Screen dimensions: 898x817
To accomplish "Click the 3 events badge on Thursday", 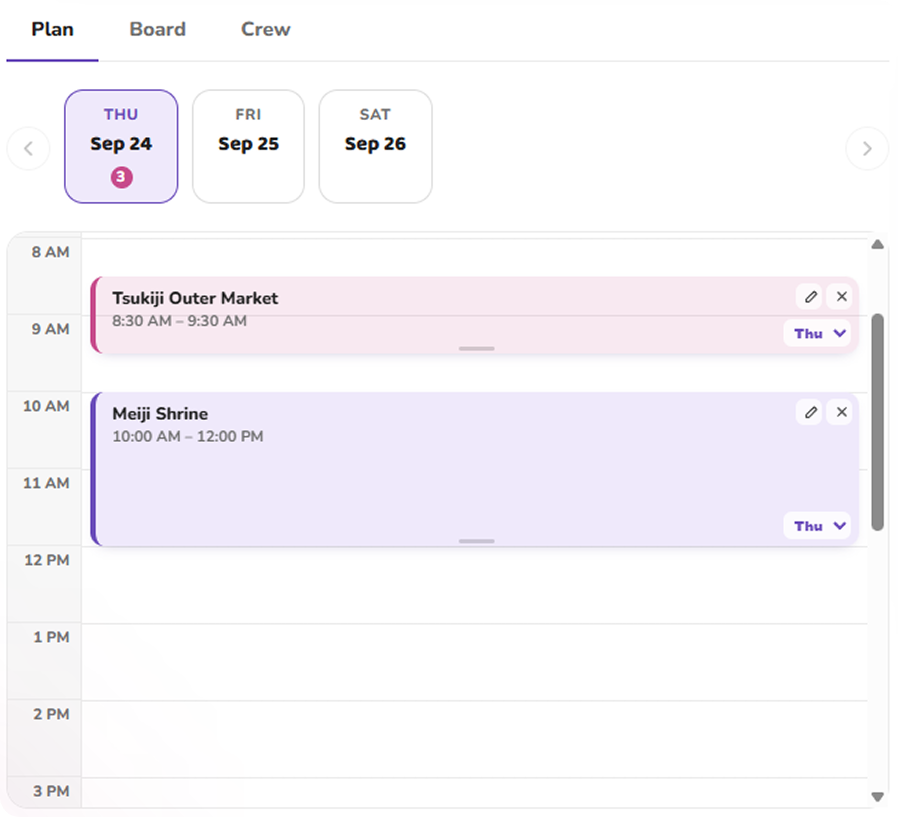I will (121, 177).
